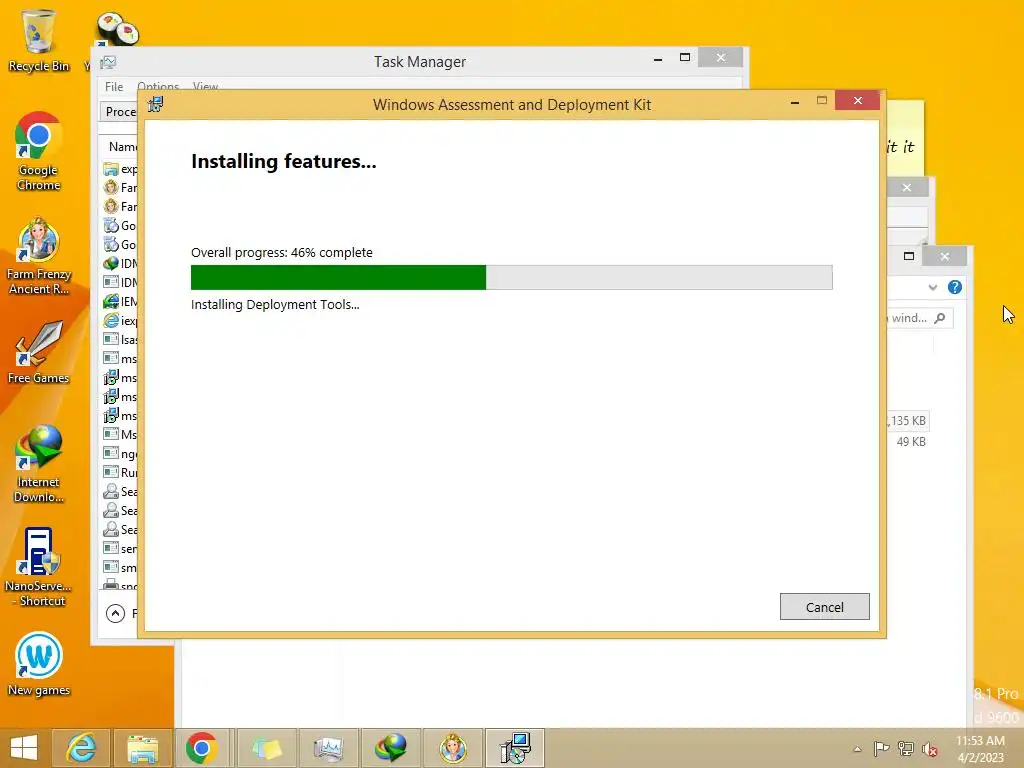
Task: Open the Internet Download Manager desktop shortcut
Action: click(x=39, y=464)
